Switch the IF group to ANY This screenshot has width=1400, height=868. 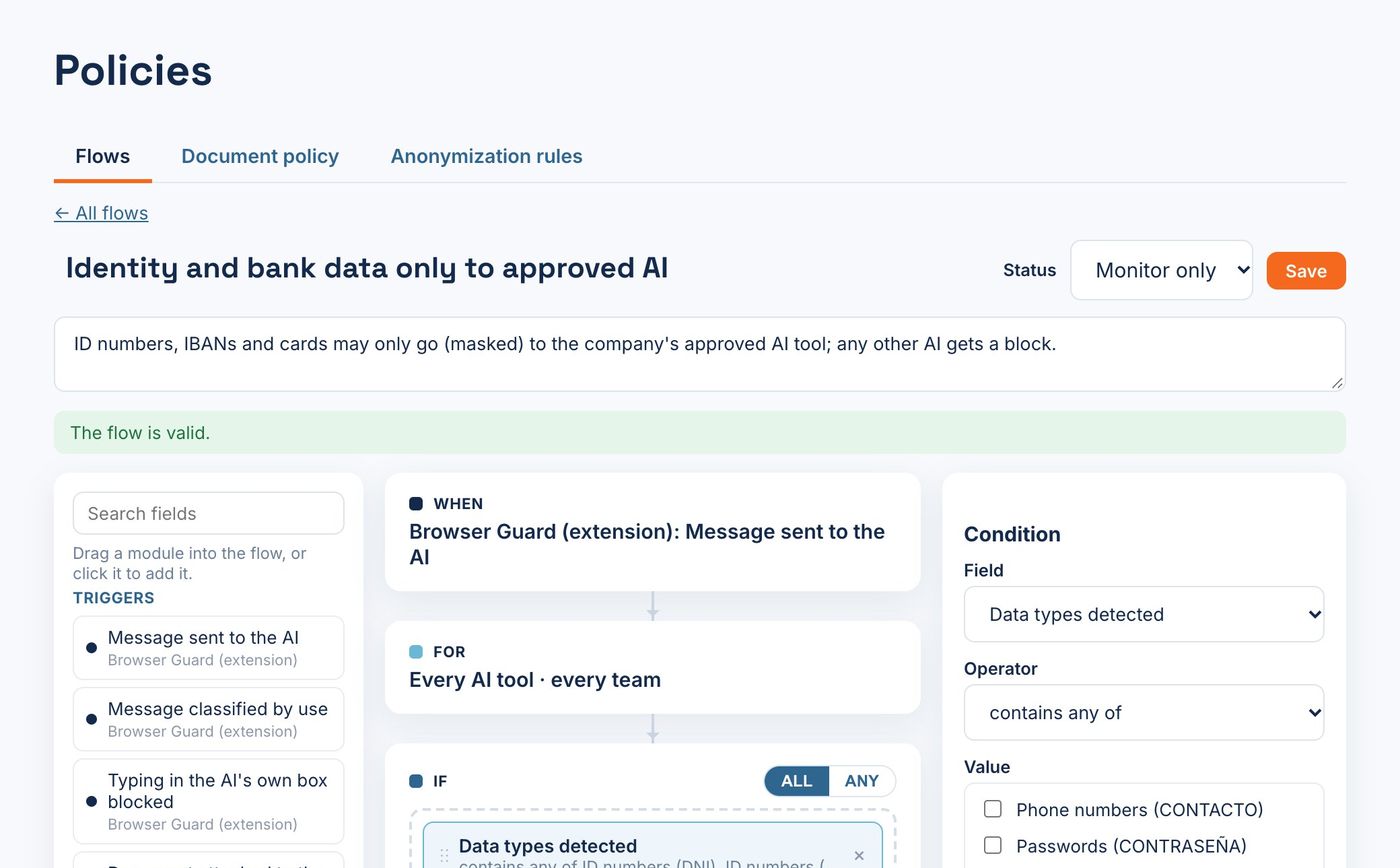(862, 781)
